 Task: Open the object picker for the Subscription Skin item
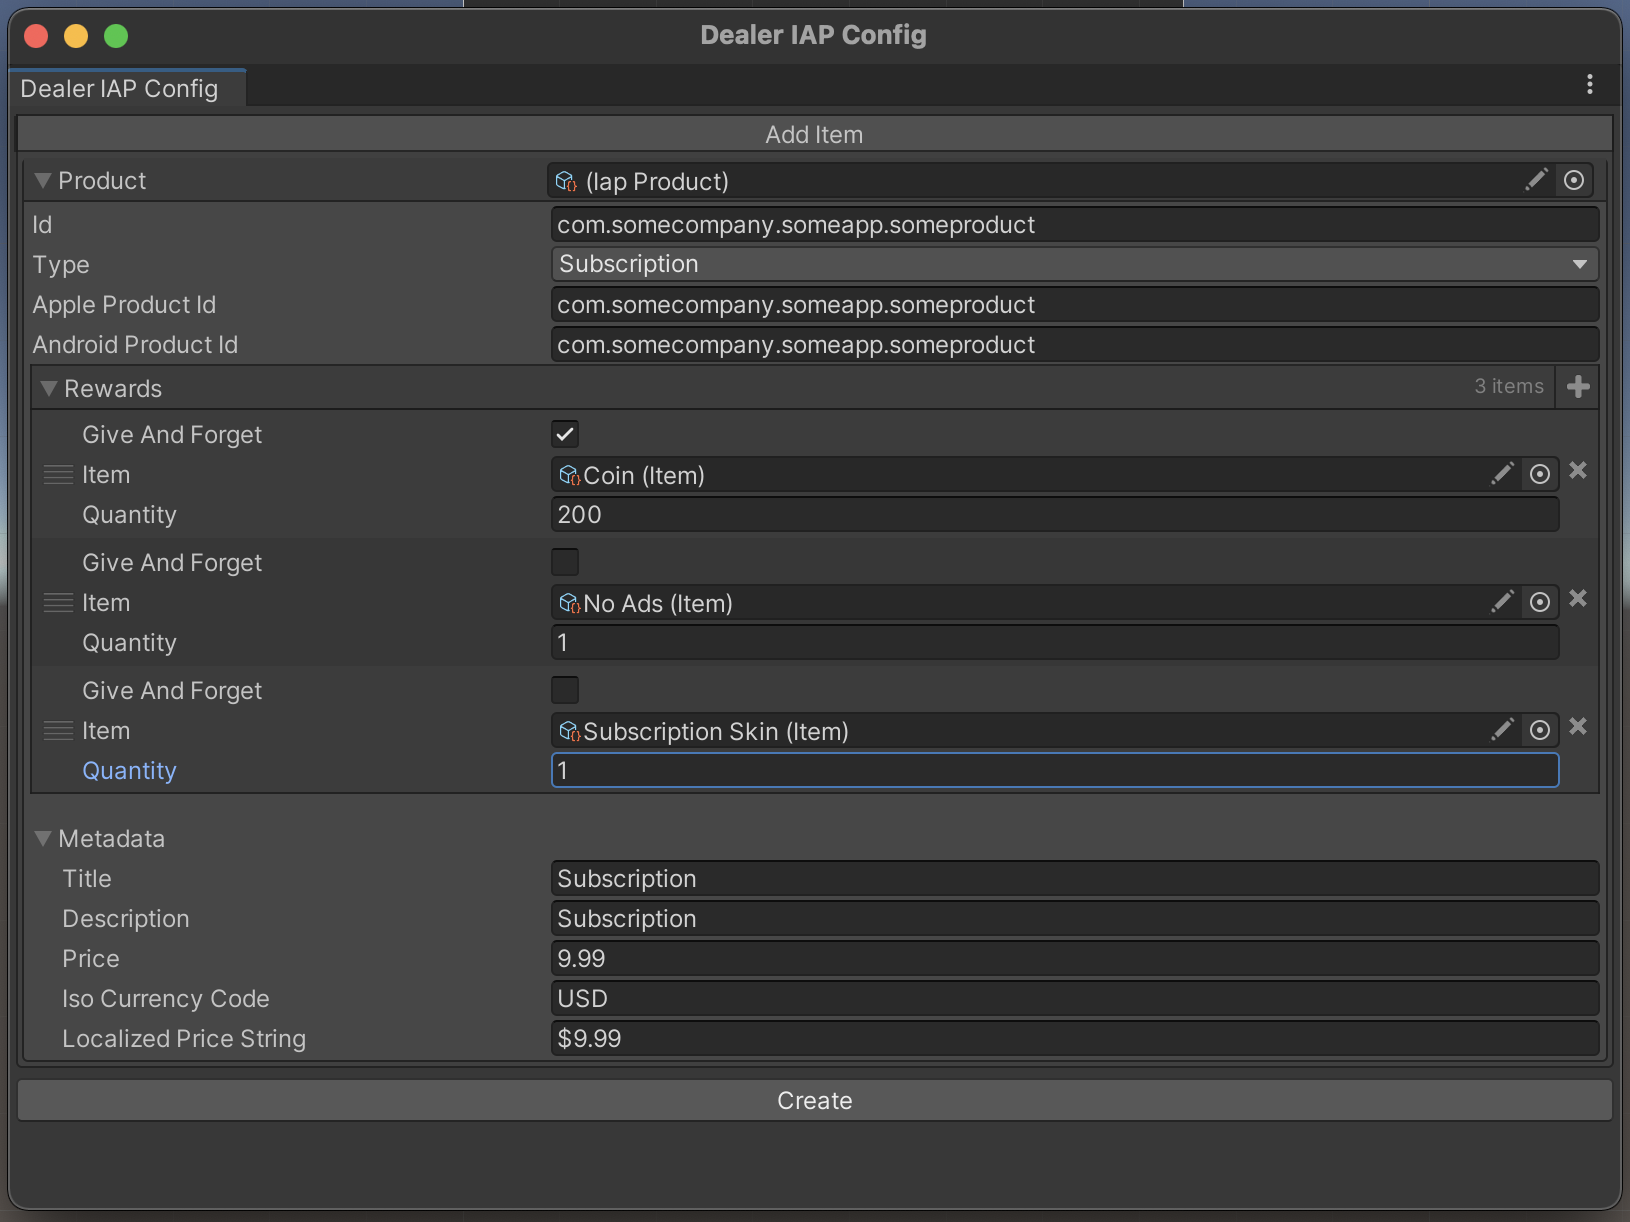pyautogui.click(x=1540, y=730)
